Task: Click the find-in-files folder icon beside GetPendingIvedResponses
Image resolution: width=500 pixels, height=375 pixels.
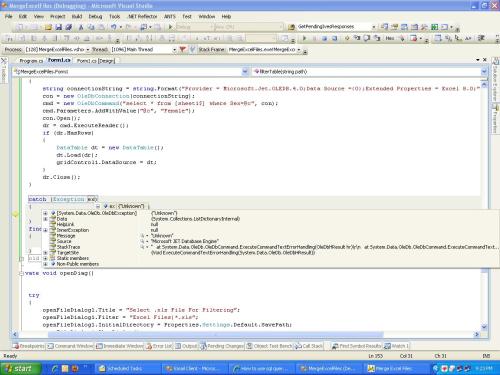Action: pos(291,27)
